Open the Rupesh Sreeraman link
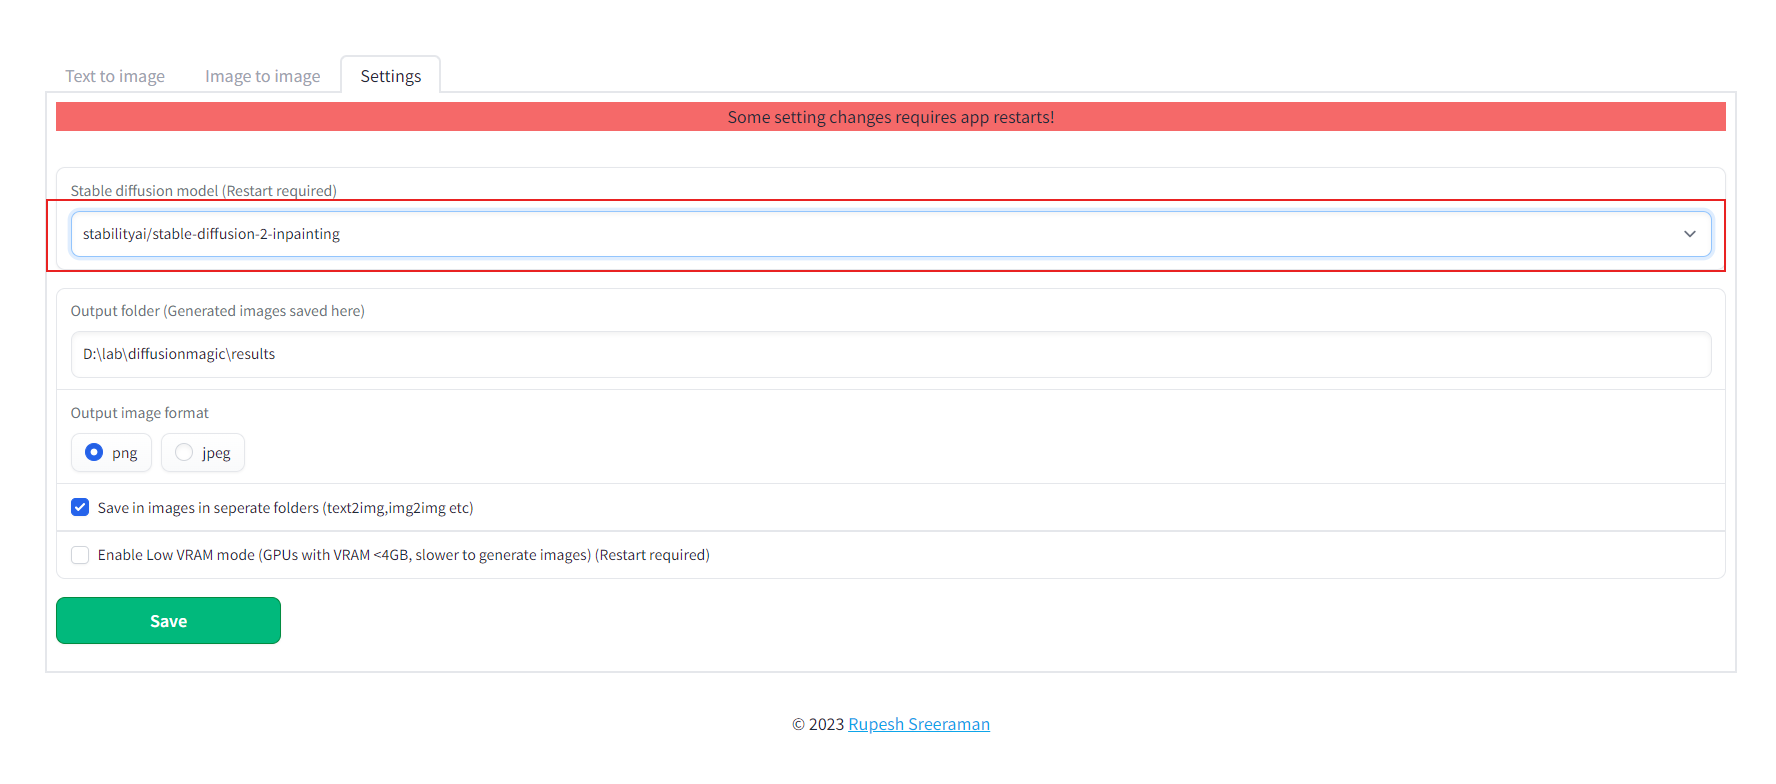The image size is (1776, 784). coord(919,724)
